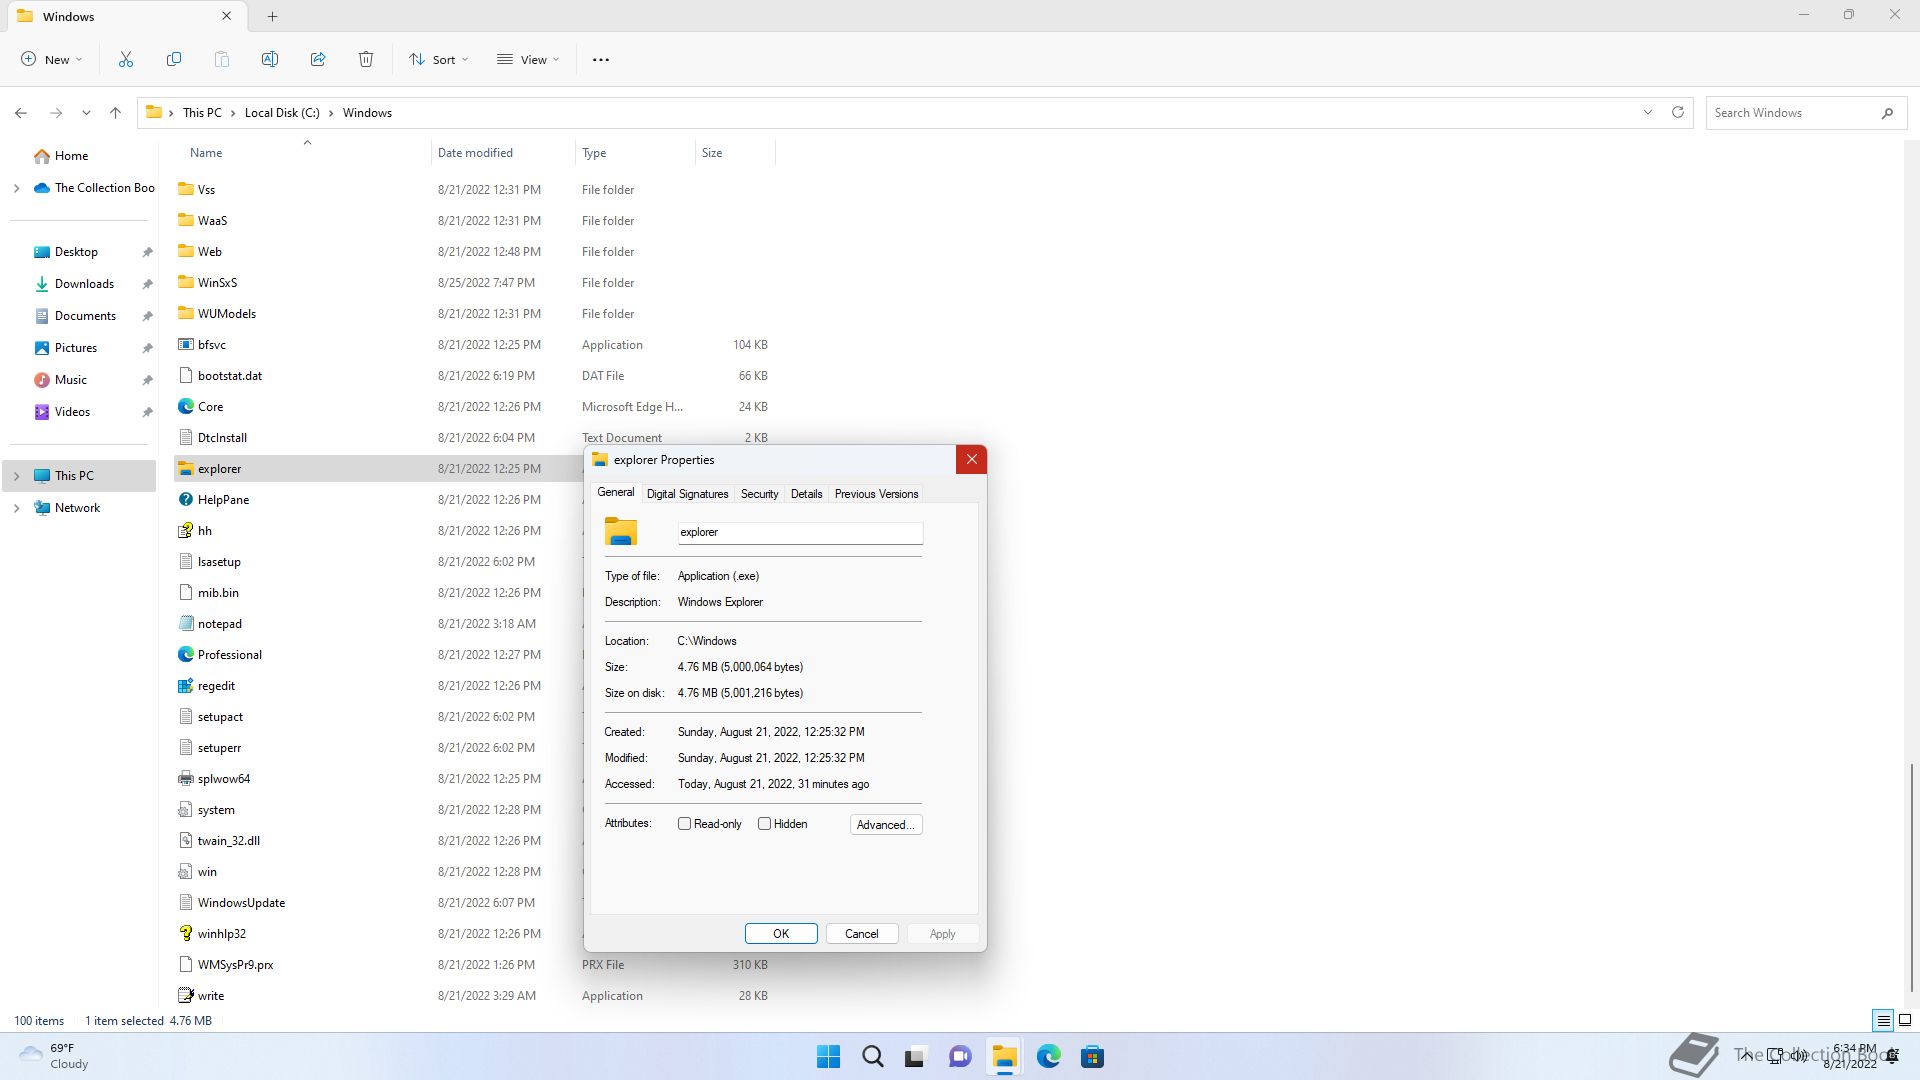Switch to Digital Signatures tab
This screenshot has height=1080, width=1920.
click(687, 494)
